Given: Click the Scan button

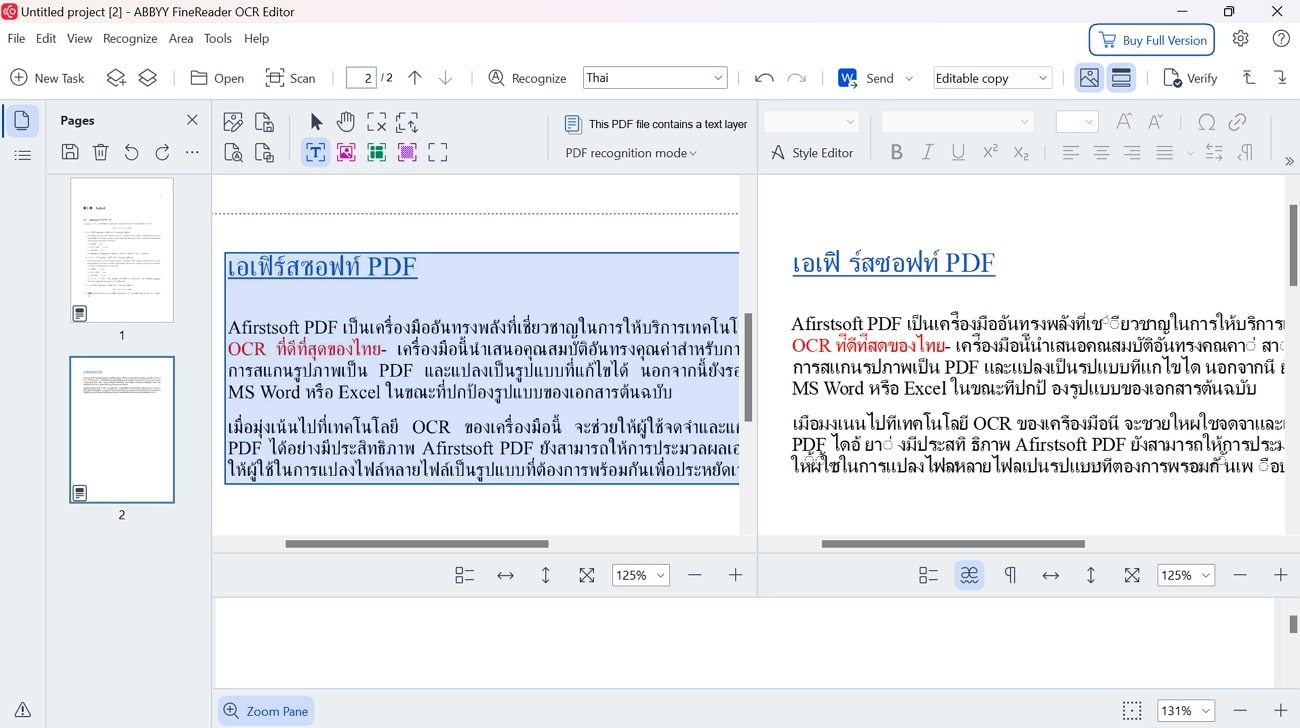Looking at the screenshot, I should point(290,78).
